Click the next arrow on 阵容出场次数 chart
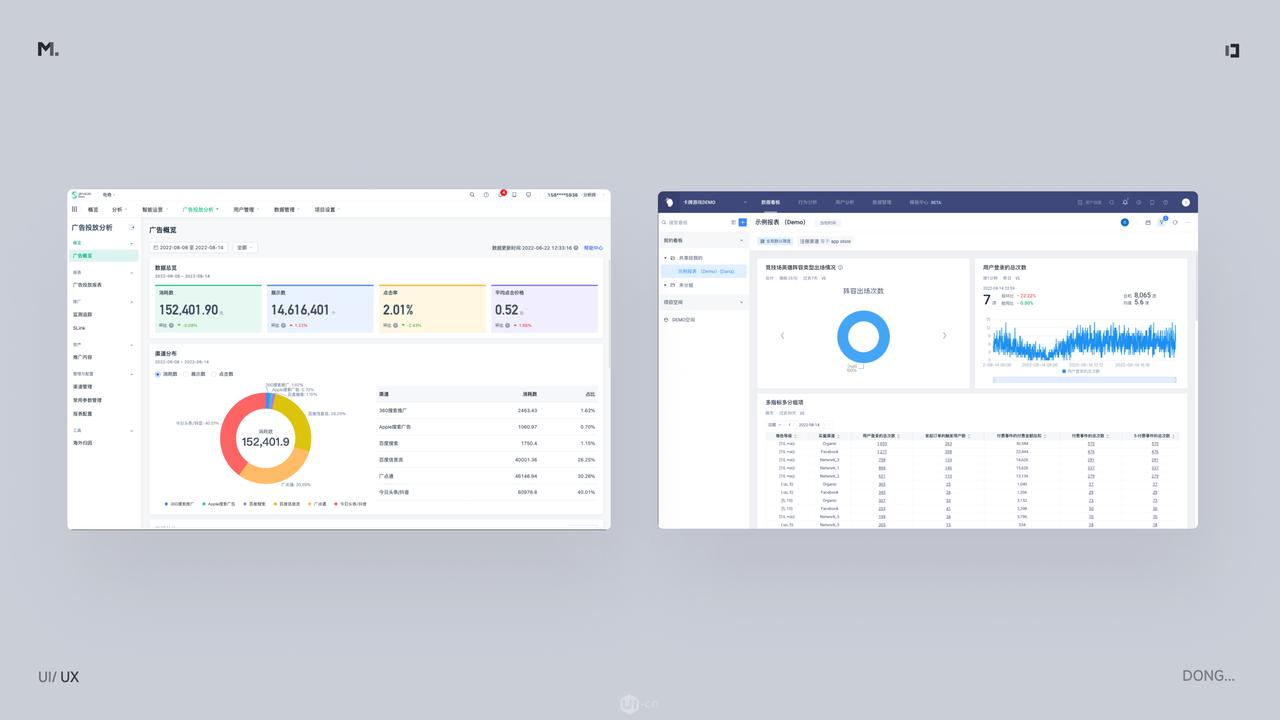 944,336
